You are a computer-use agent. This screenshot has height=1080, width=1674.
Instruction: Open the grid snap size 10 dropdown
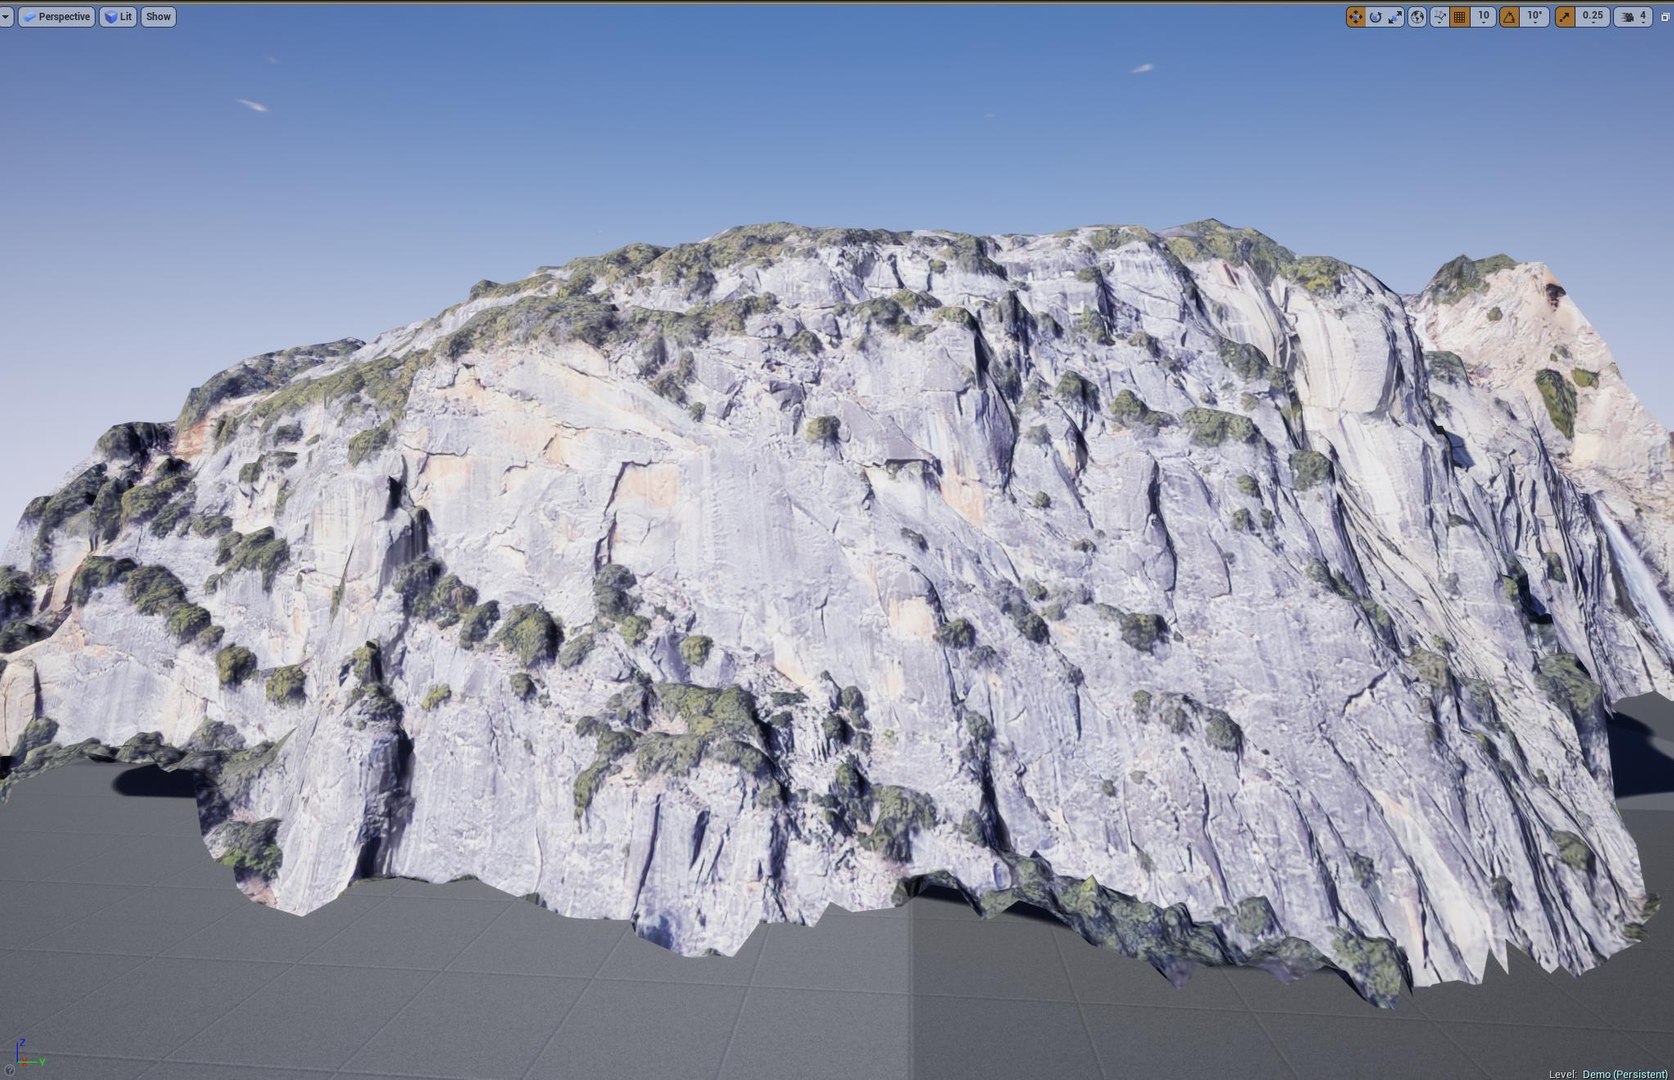coord(1483,16)
